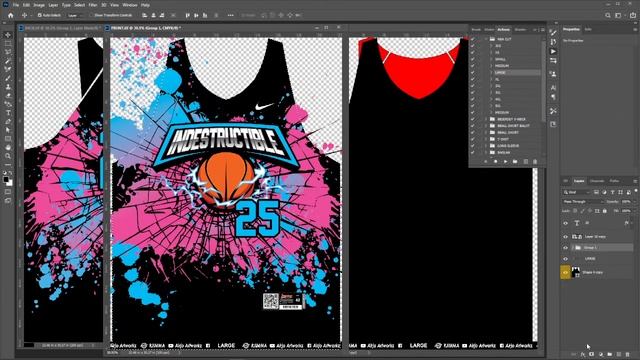Expand the Group 1 layer group
The height and width of the screenshot is (360, 640).
click(x=572, y=247)
